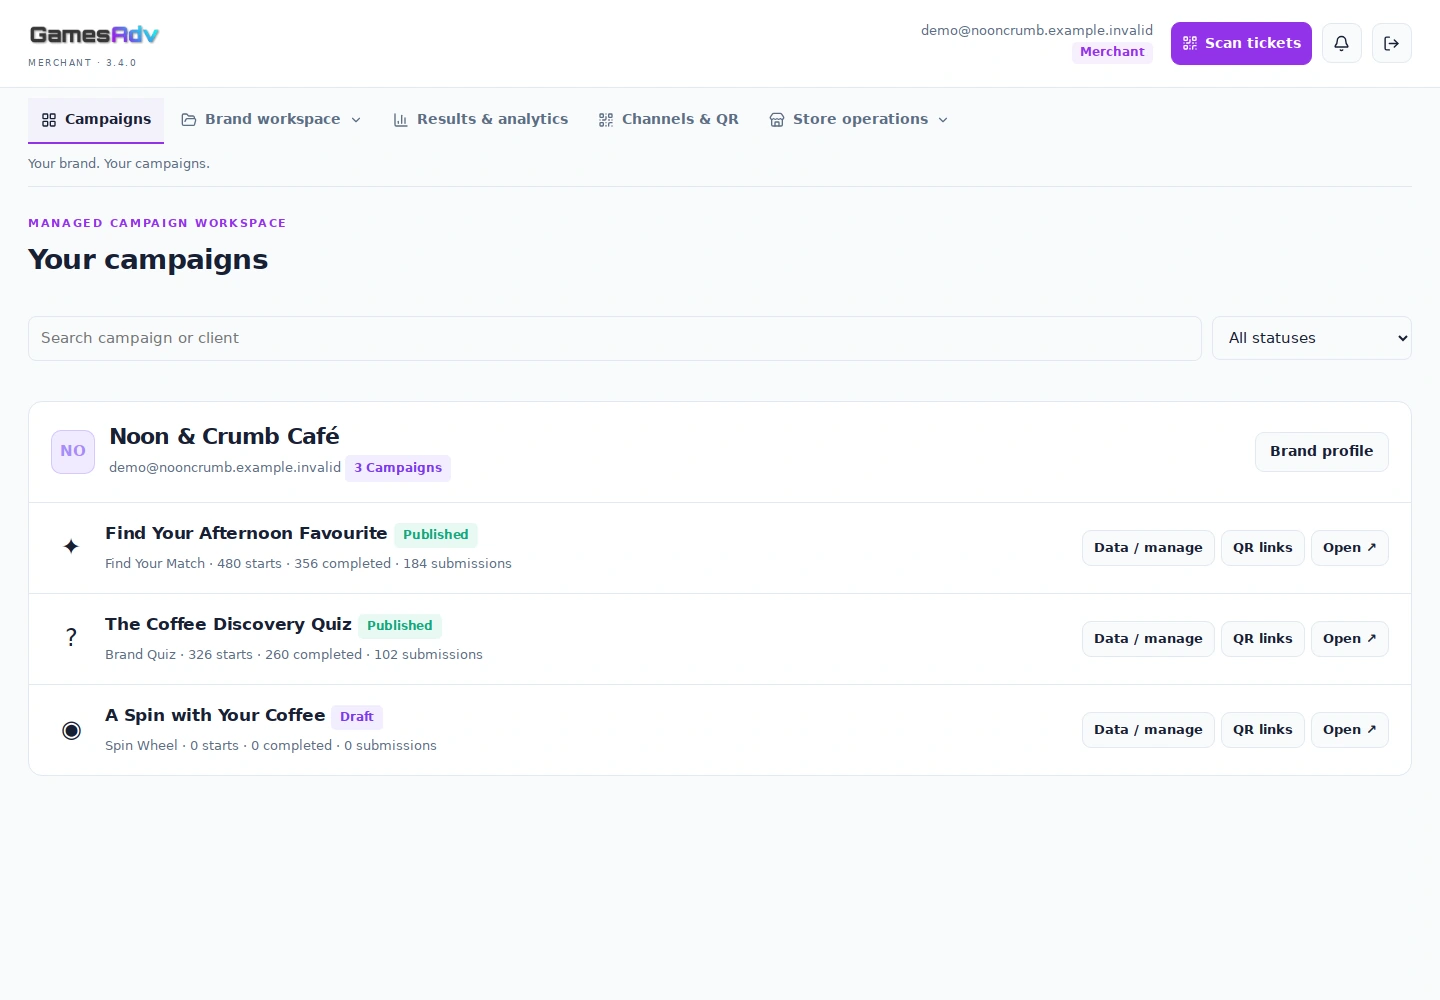Image resolution: width=1440 pixels, height=1000 pixels.
Task: Click the sign out arrow icon
Action: [x=1392, y=43]
